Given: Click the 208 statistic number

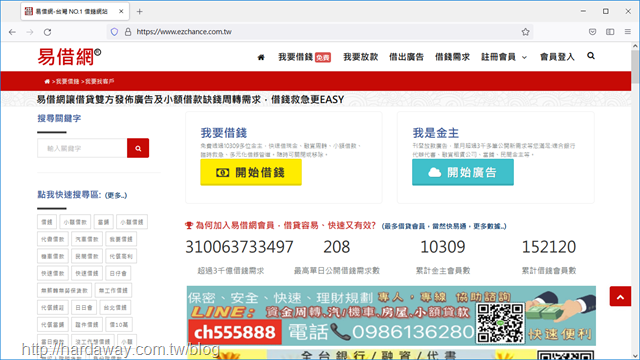Looking at the screenshot, I should [x=337, y=247].
